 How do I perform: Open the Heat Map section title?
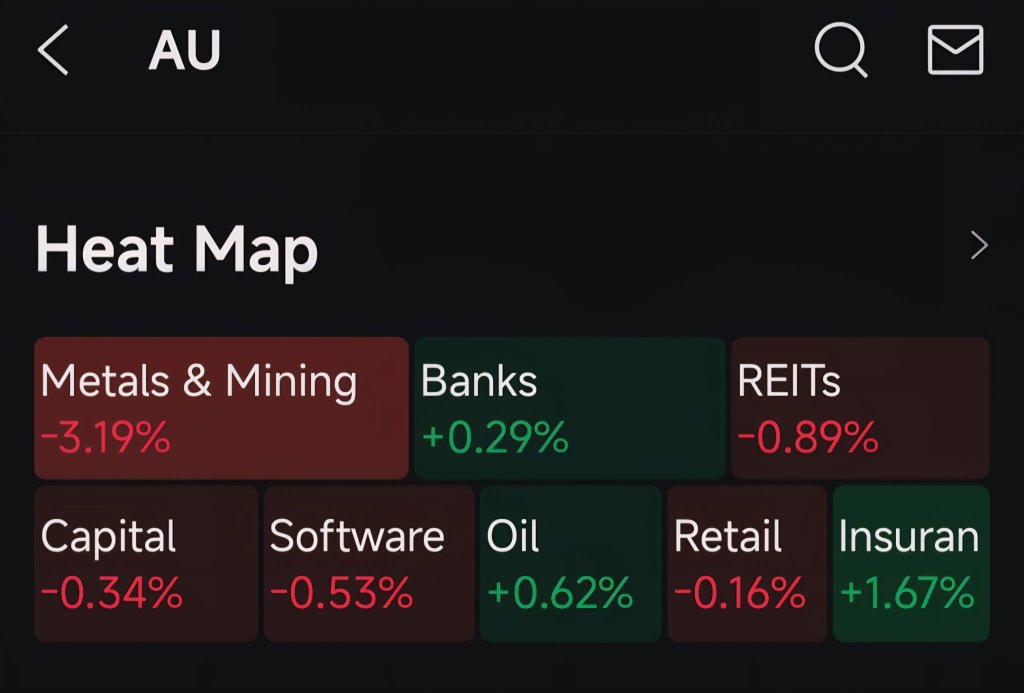(177, 250)
